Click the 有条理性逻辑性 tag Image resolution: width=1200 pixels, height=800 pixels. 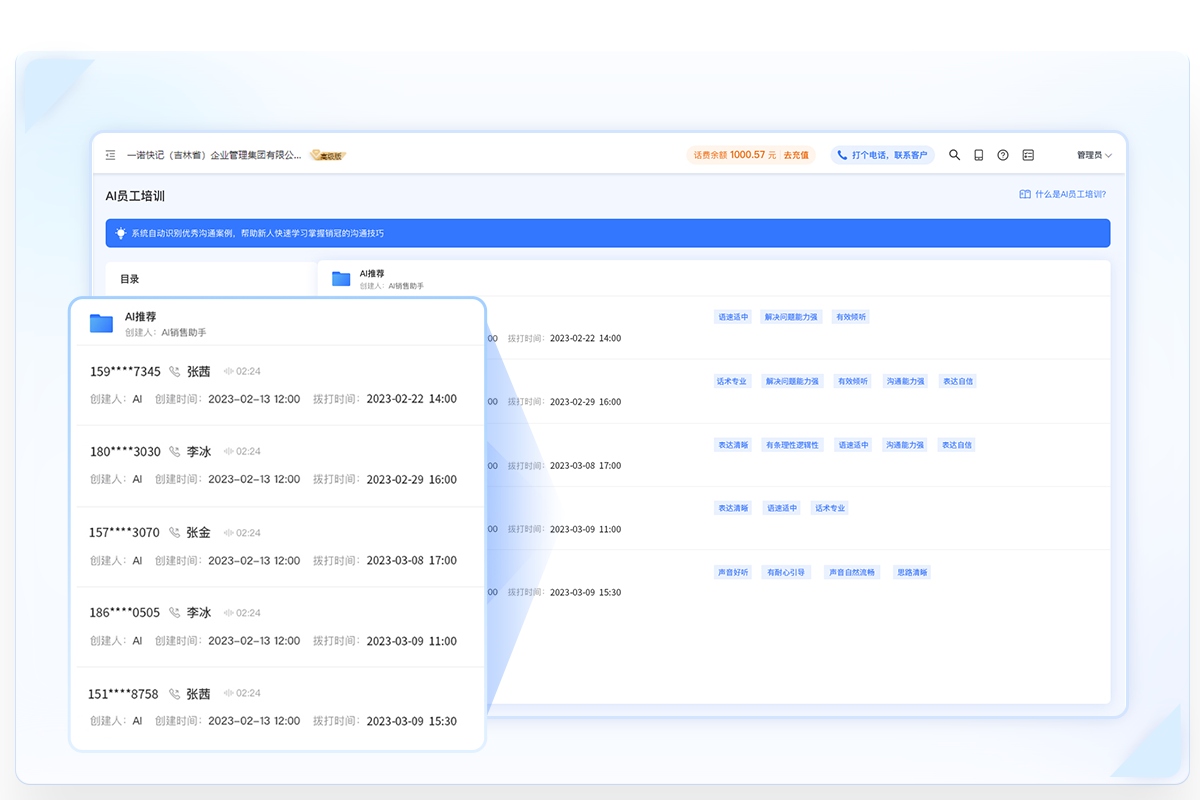(x=792, y=445)
